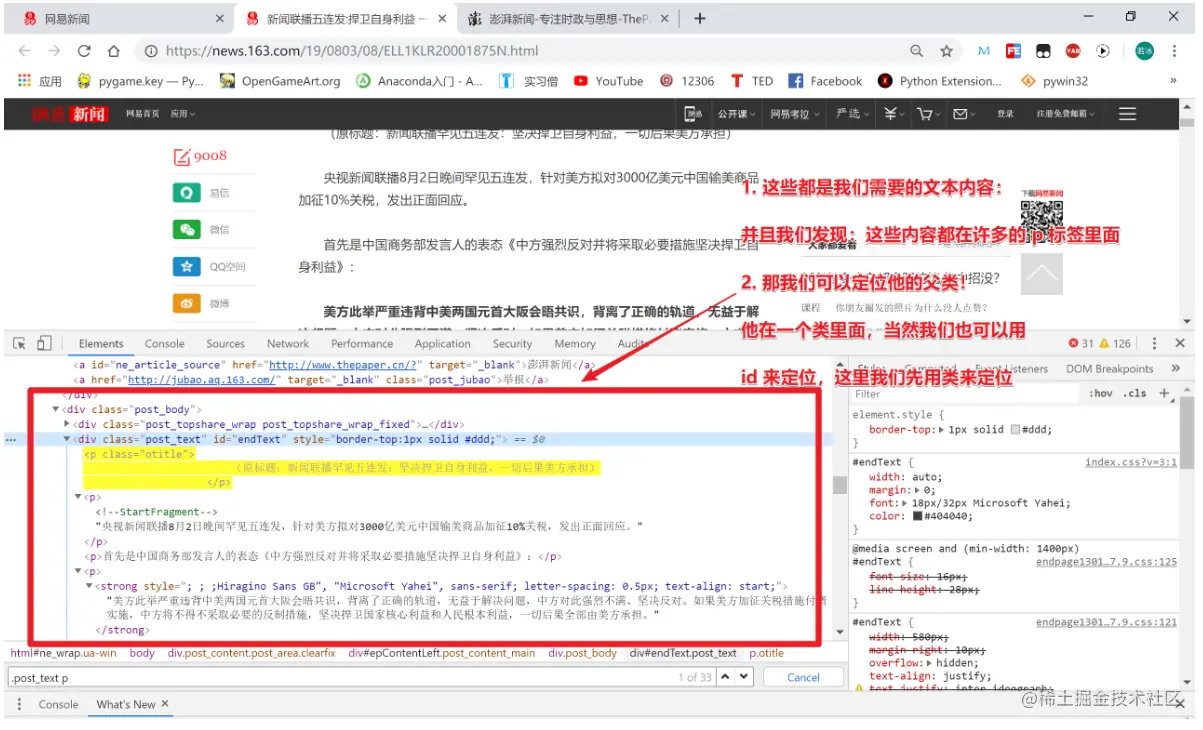Click the yellow 126 warnings icon
The width and height of the screenshot is (1203, 730).
click(1103, 343)
